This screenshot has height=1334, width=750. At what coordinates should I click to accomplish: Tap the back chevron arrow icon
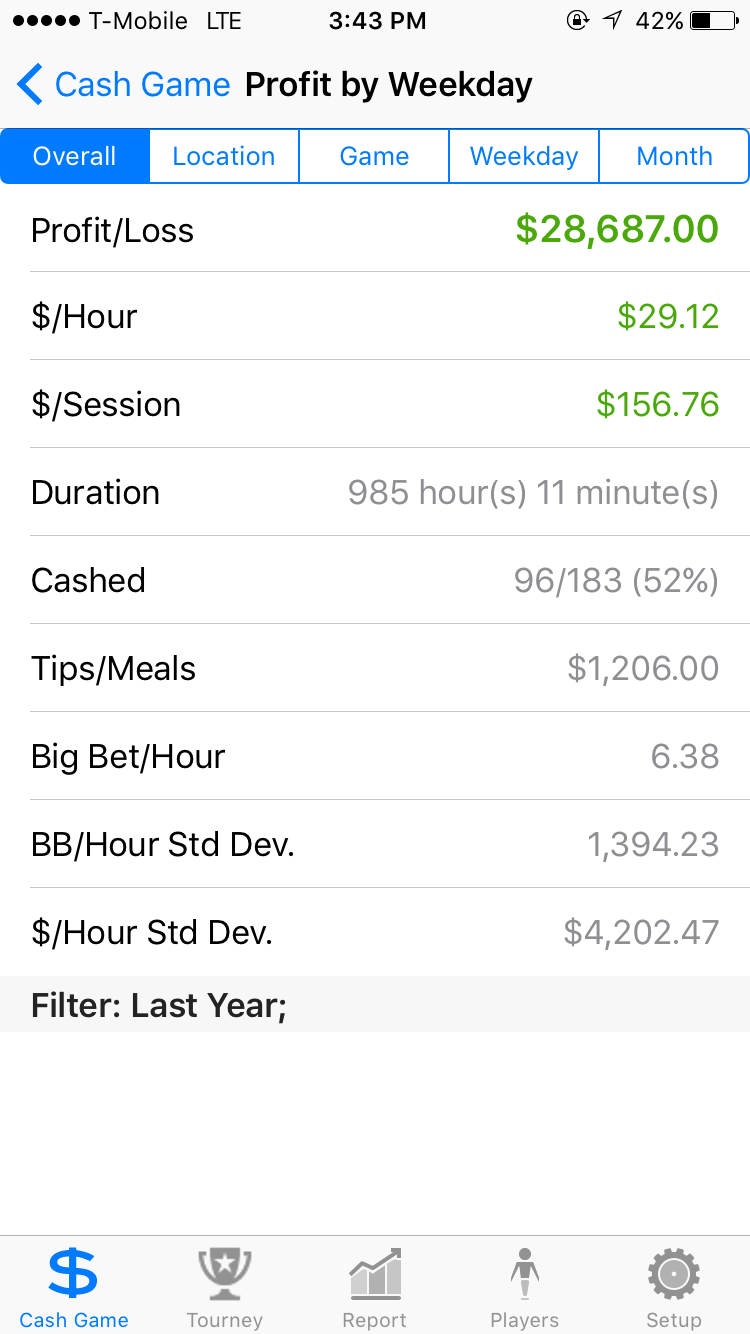[x=30, y=85]
